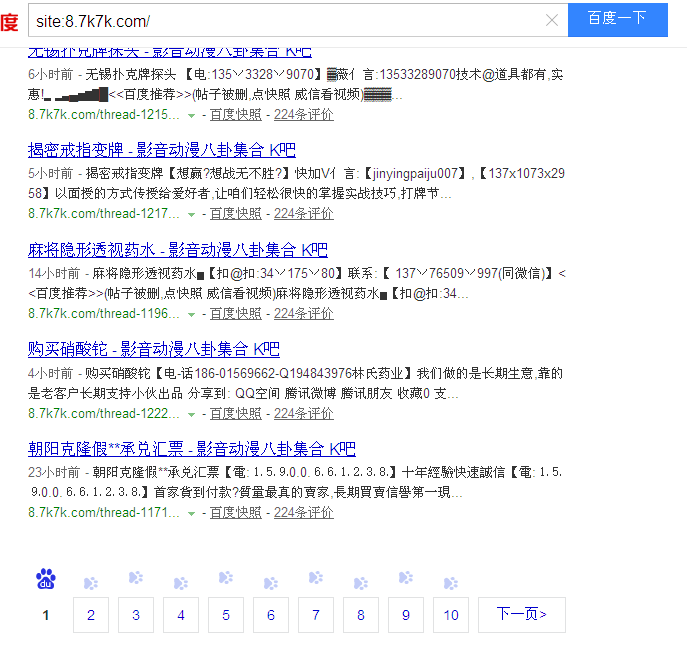
Task: Click the green URL 8.7k7k.com/thread-1222...
Action: (x=104, y=414)
